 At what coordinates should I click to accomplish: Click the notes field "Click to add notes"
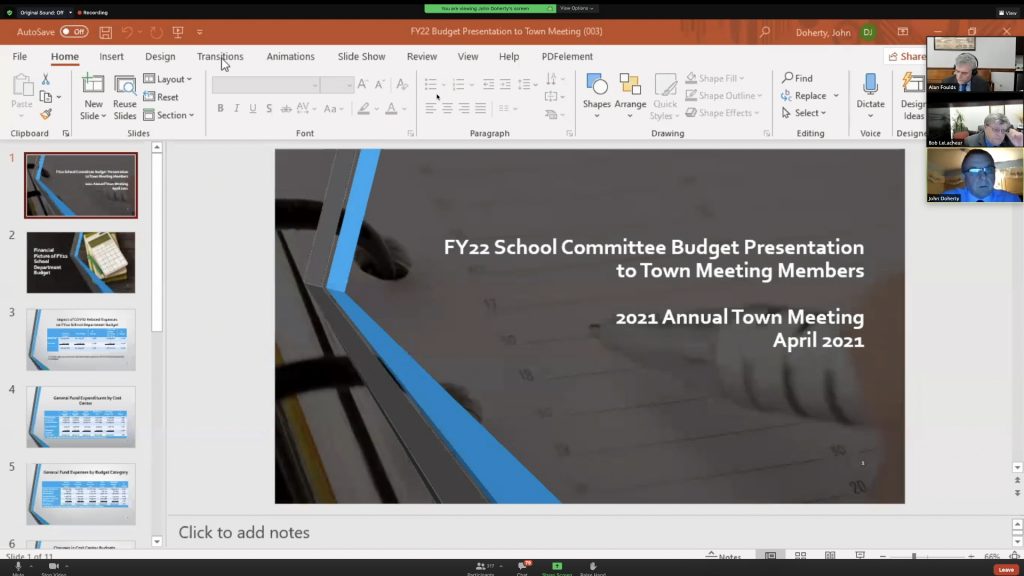(x=244, y=532)
